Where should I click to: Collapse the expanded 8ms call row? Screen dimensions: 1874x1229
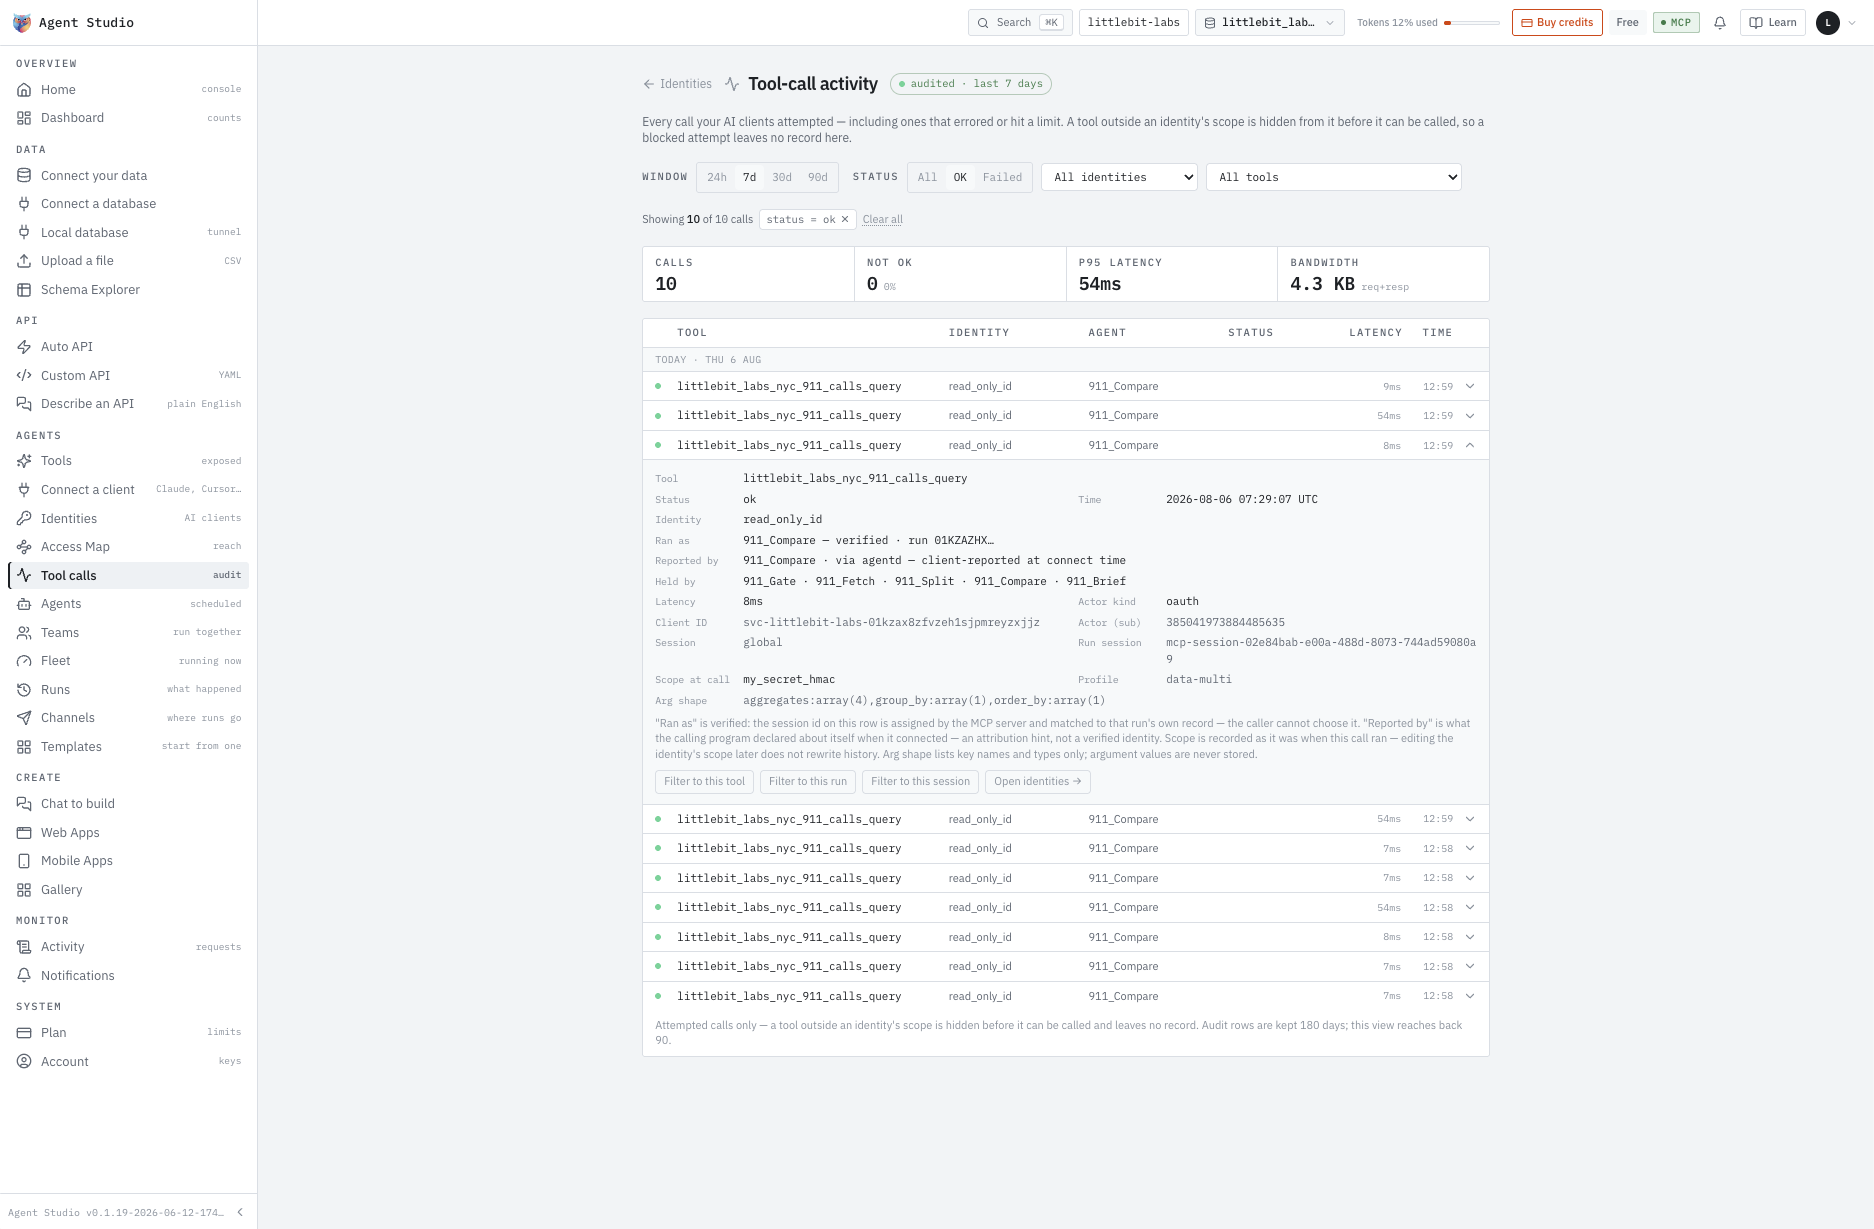coord(1470,445)
